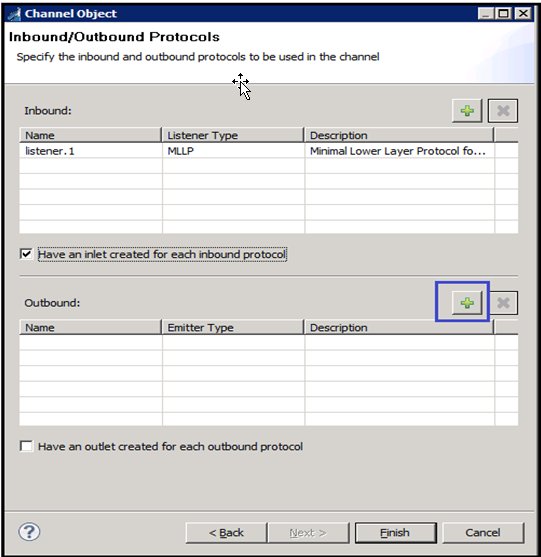Click the MLLP listener type cell
The image size is (541, 557).
coord(233,151)
